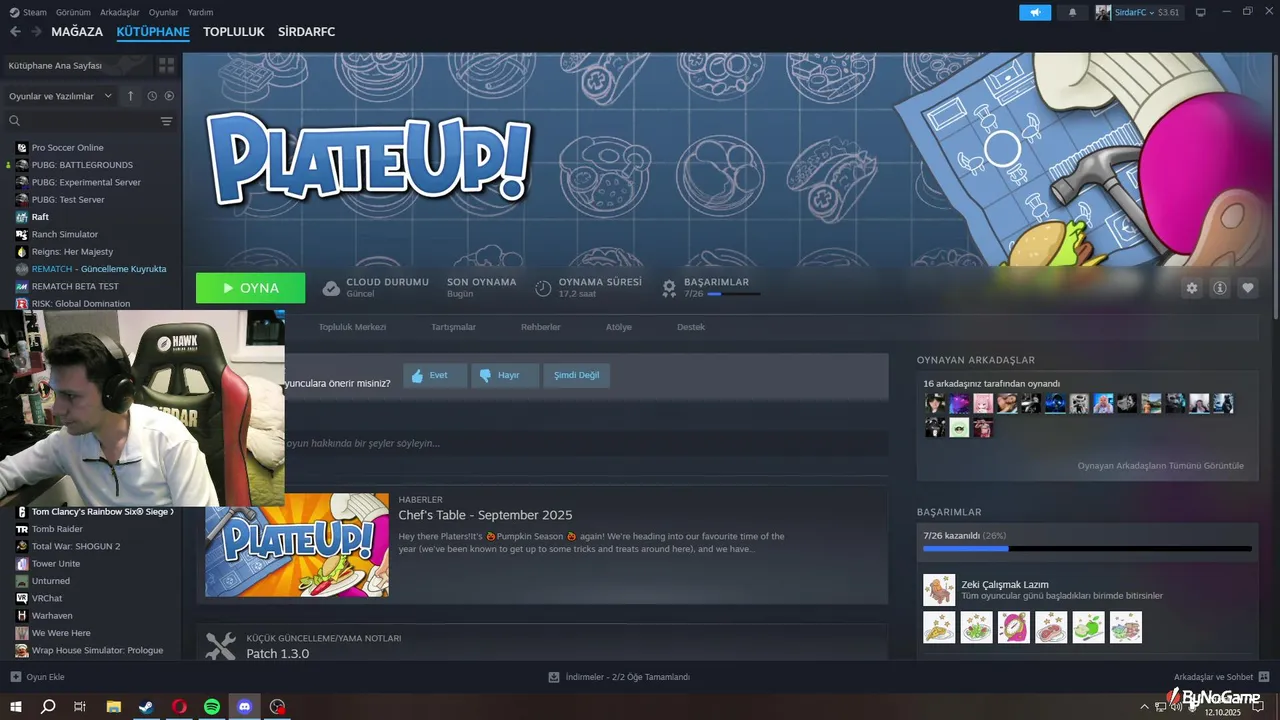Click the Zeki Çalışmak Lazım achievement icon
The height and width of the screenshot is (720, 1280).
point(939,590)
